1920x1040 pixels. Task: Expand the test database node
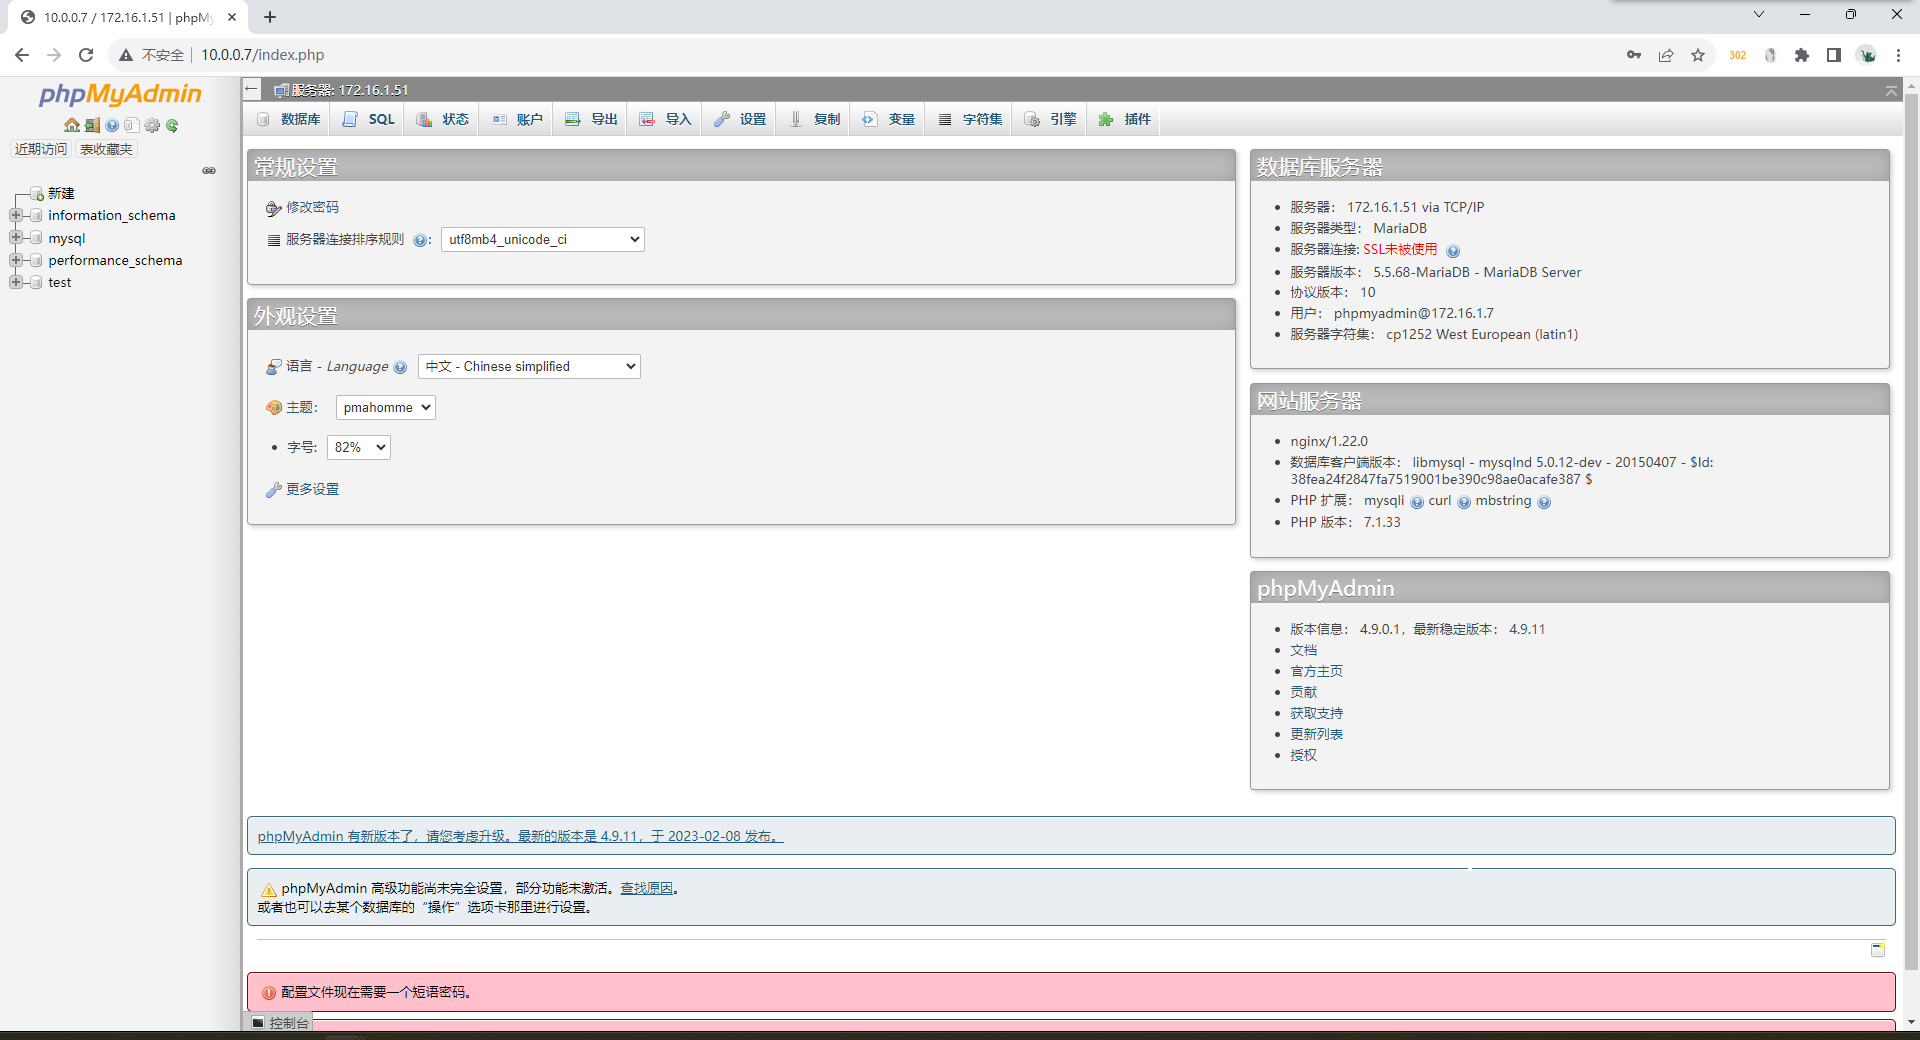16,282
